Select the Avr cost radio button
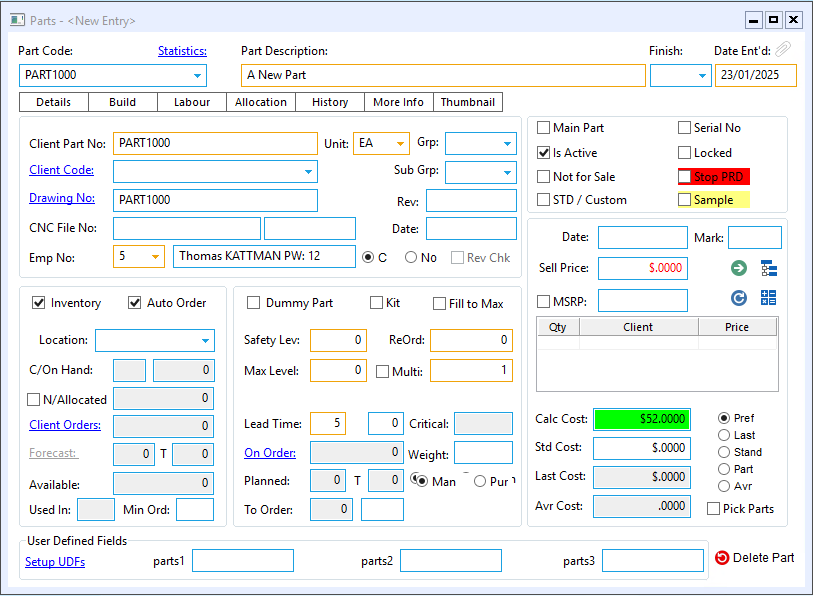 click(724, 486)
